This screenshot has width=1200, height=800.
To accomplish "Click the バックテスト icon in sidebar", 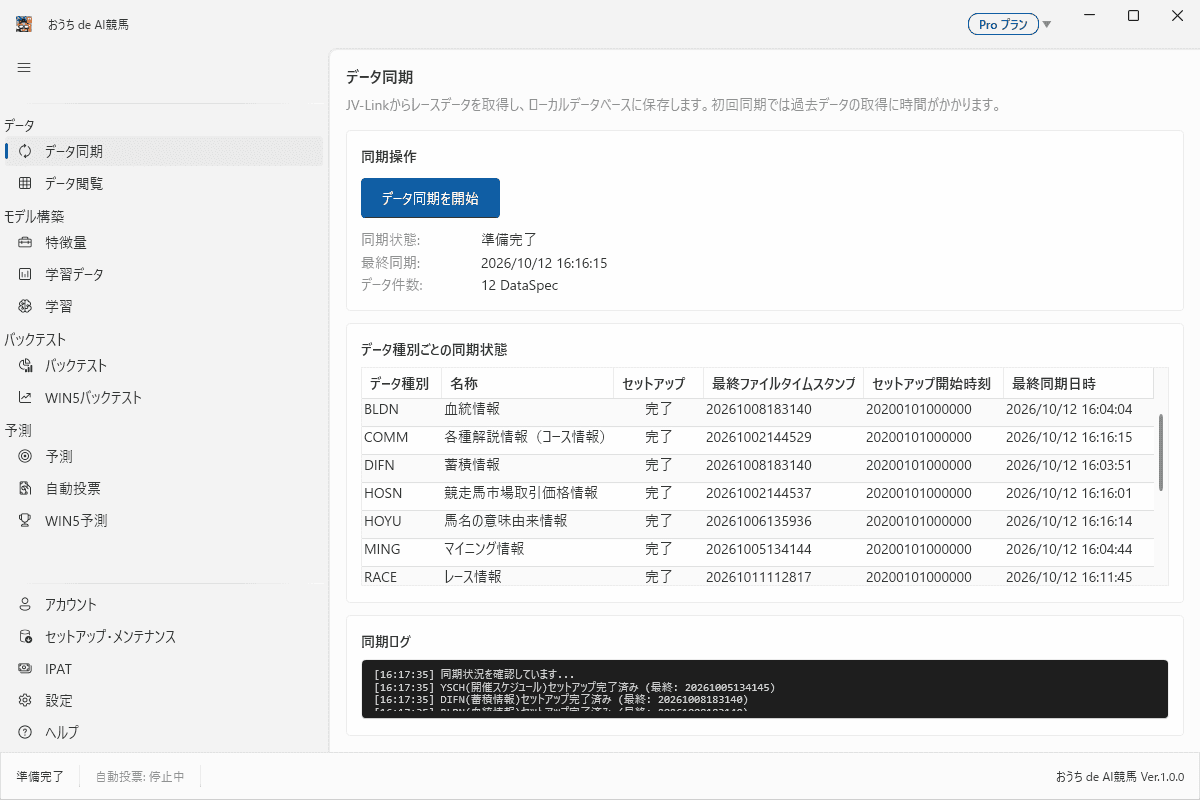I will [25, 366].
